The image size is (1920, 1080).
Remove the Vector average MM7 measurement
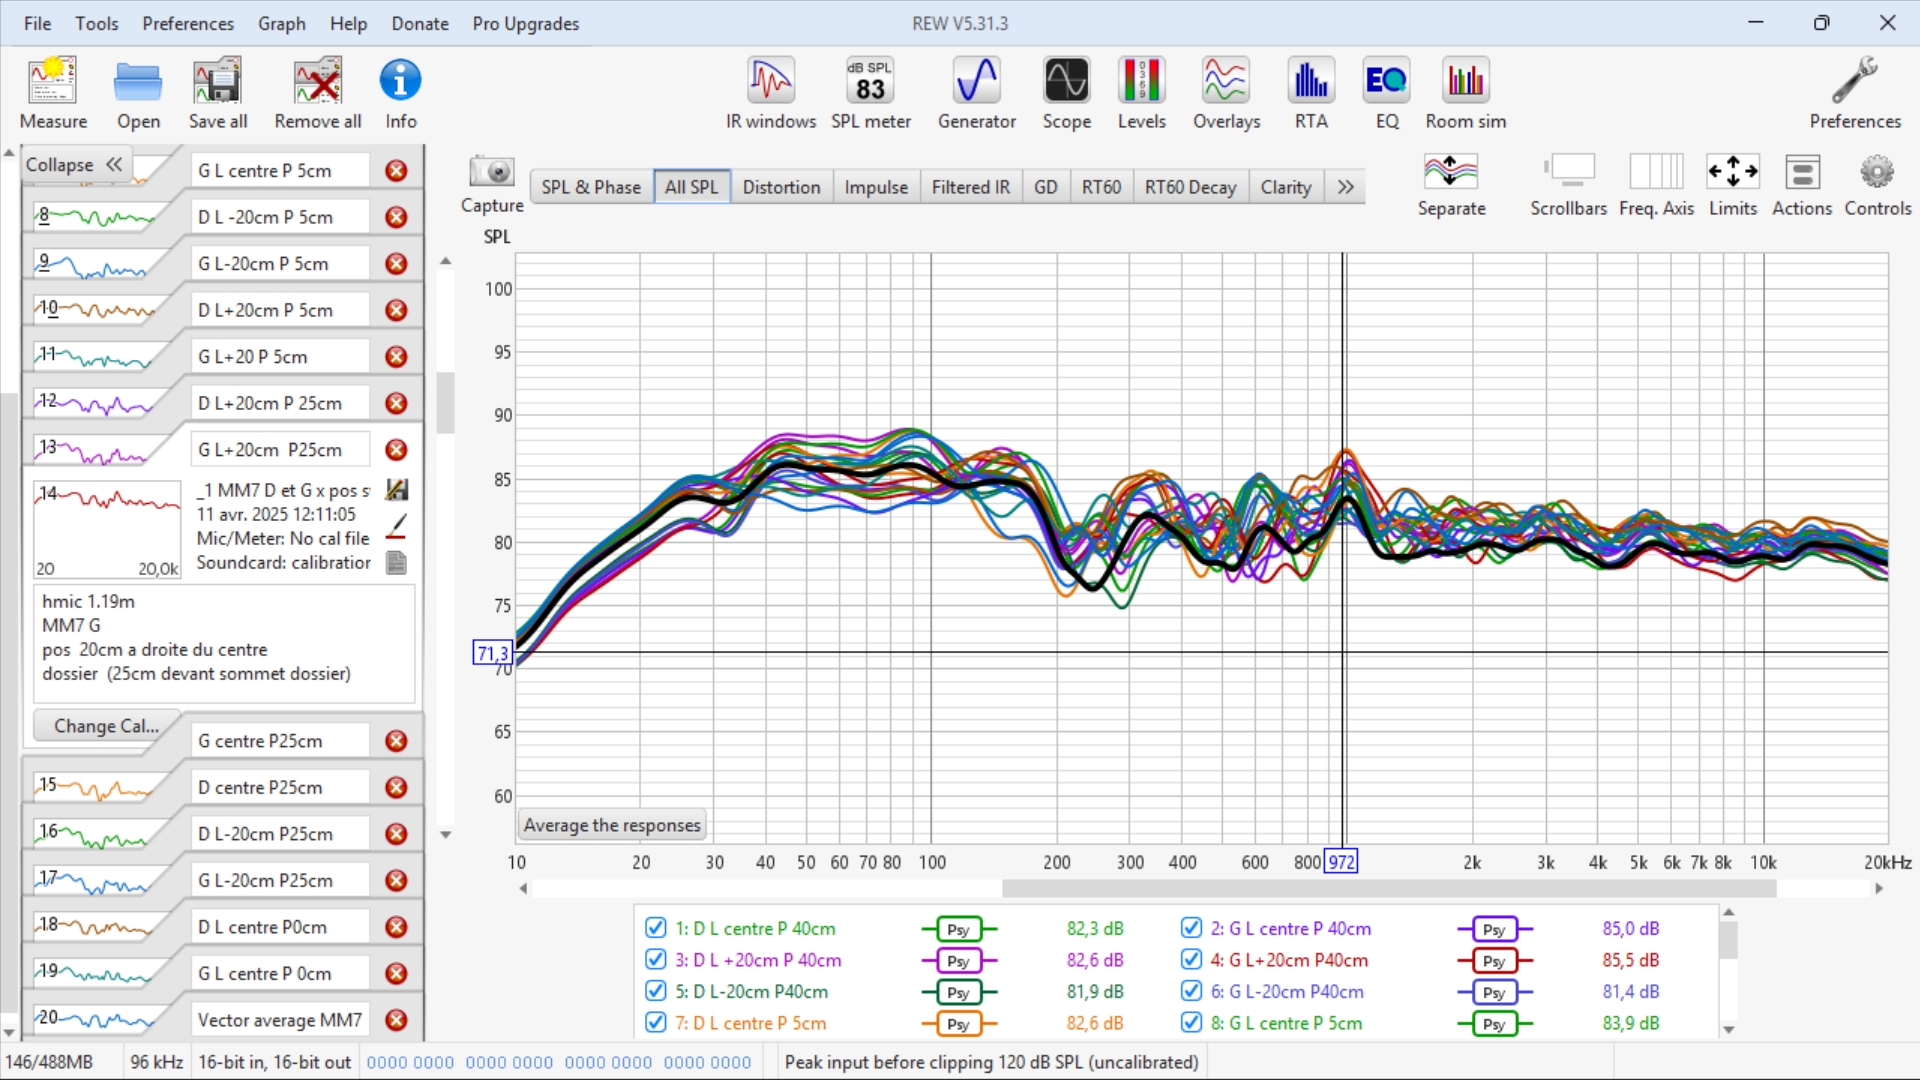pyautogui.click(x=397, y=1020)
